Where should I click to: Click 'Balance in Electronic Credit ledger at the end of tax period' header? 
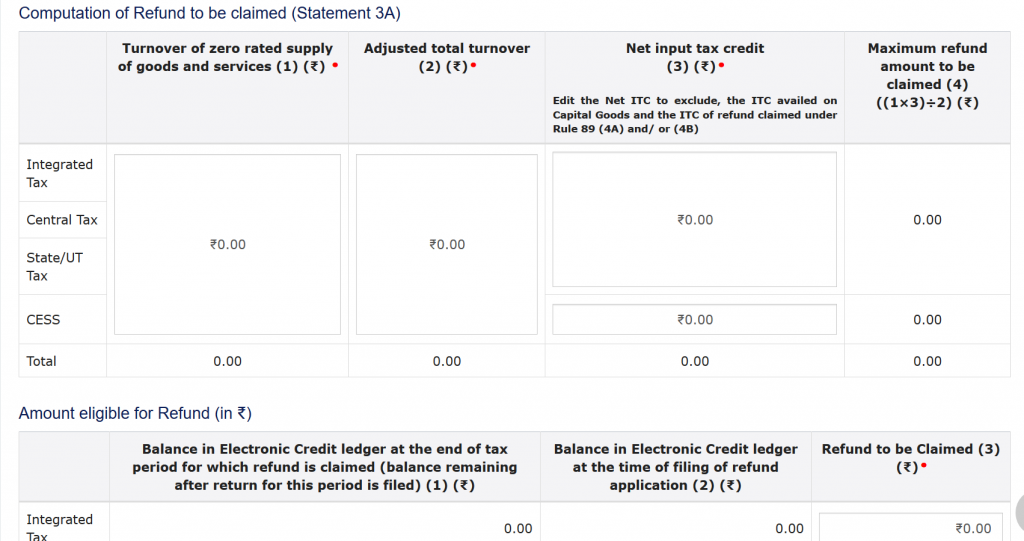[x=325, y=467]
